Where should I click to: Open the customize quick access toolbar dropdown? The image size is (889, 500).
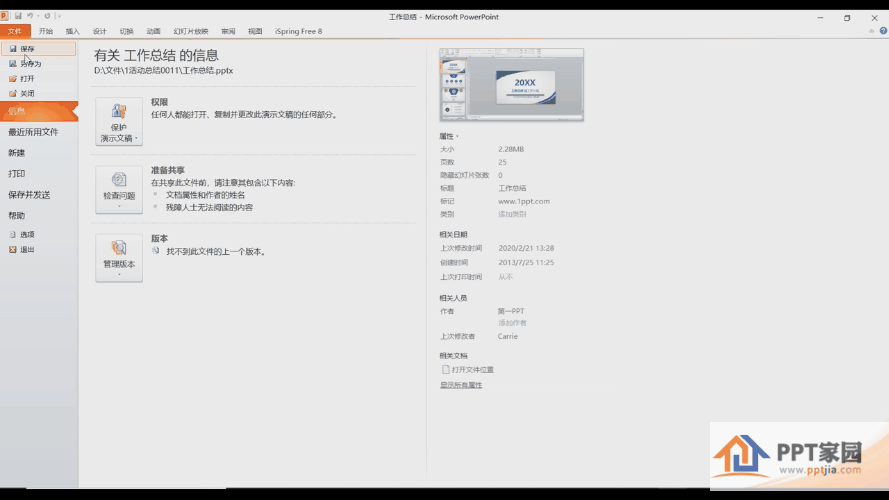[59, 16]
